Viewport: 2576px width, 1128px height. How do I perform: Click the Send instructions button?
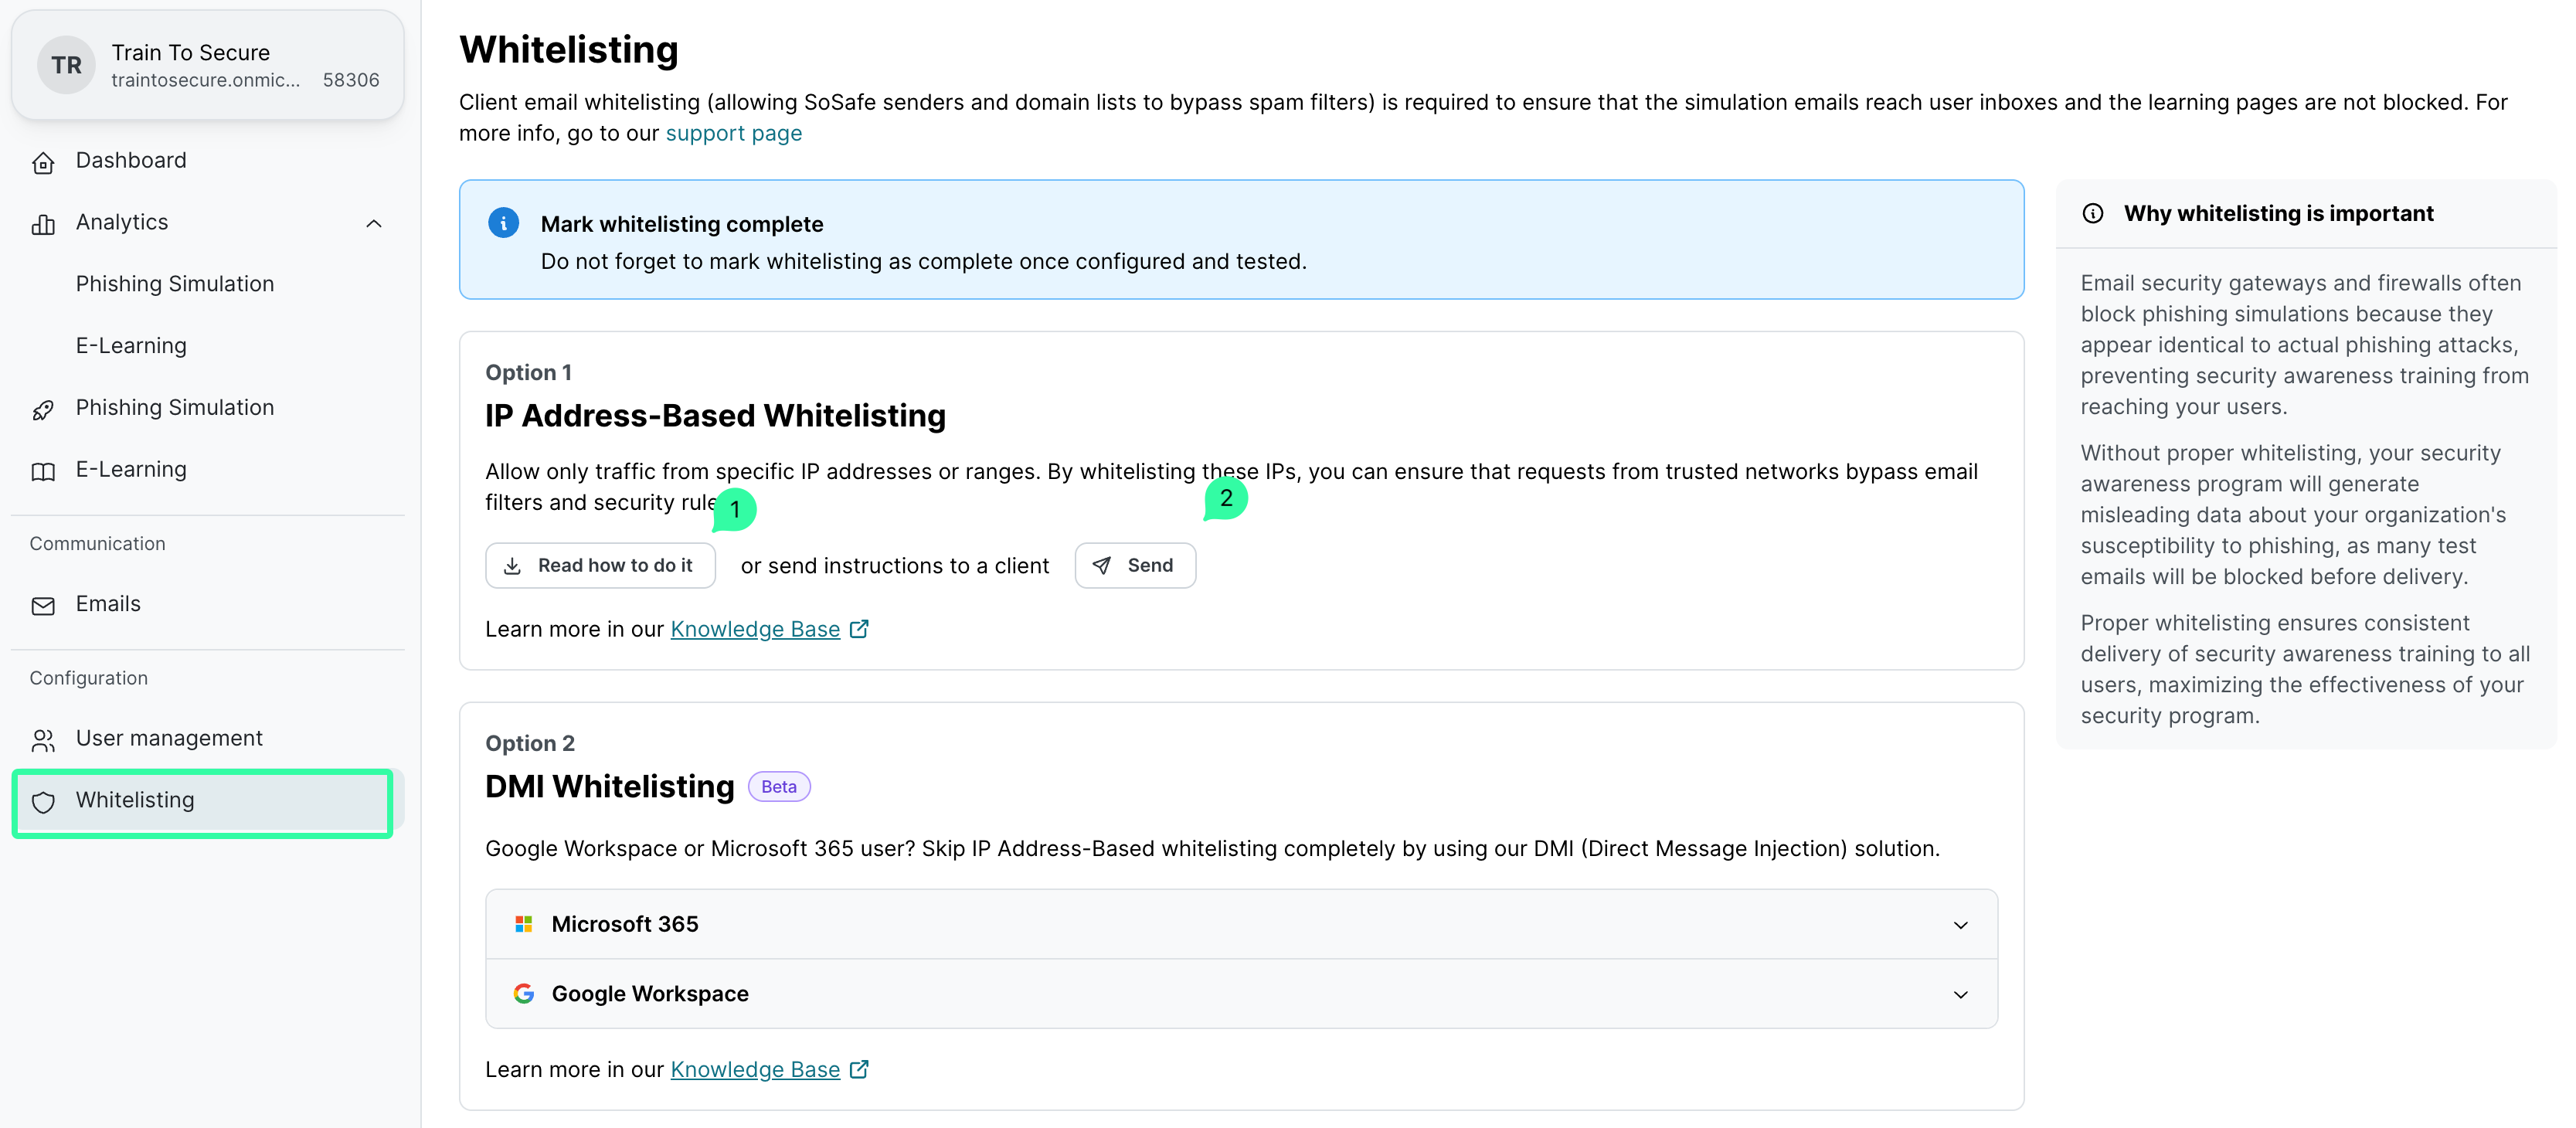tap(1135, 565)
